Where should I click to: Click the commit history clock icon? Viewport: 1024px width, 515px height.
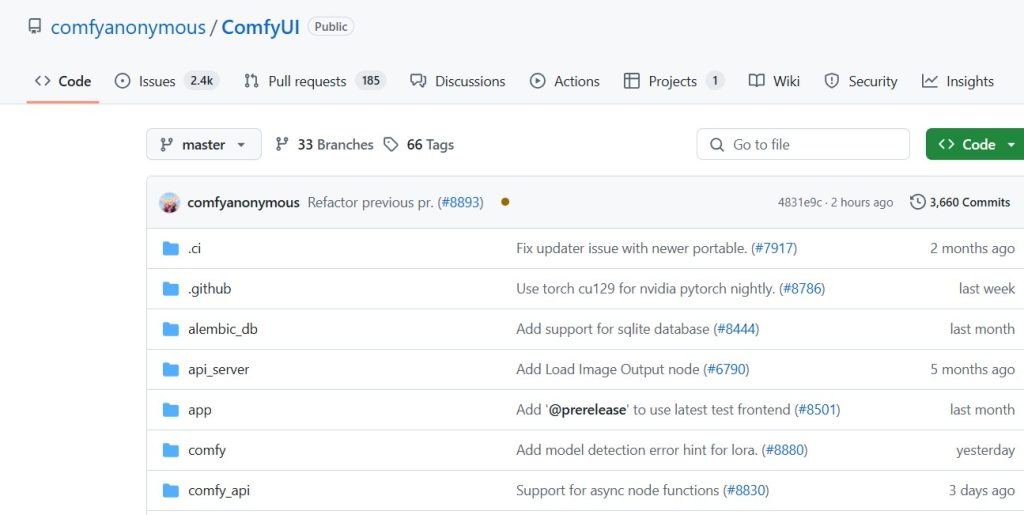pos(917,202)
